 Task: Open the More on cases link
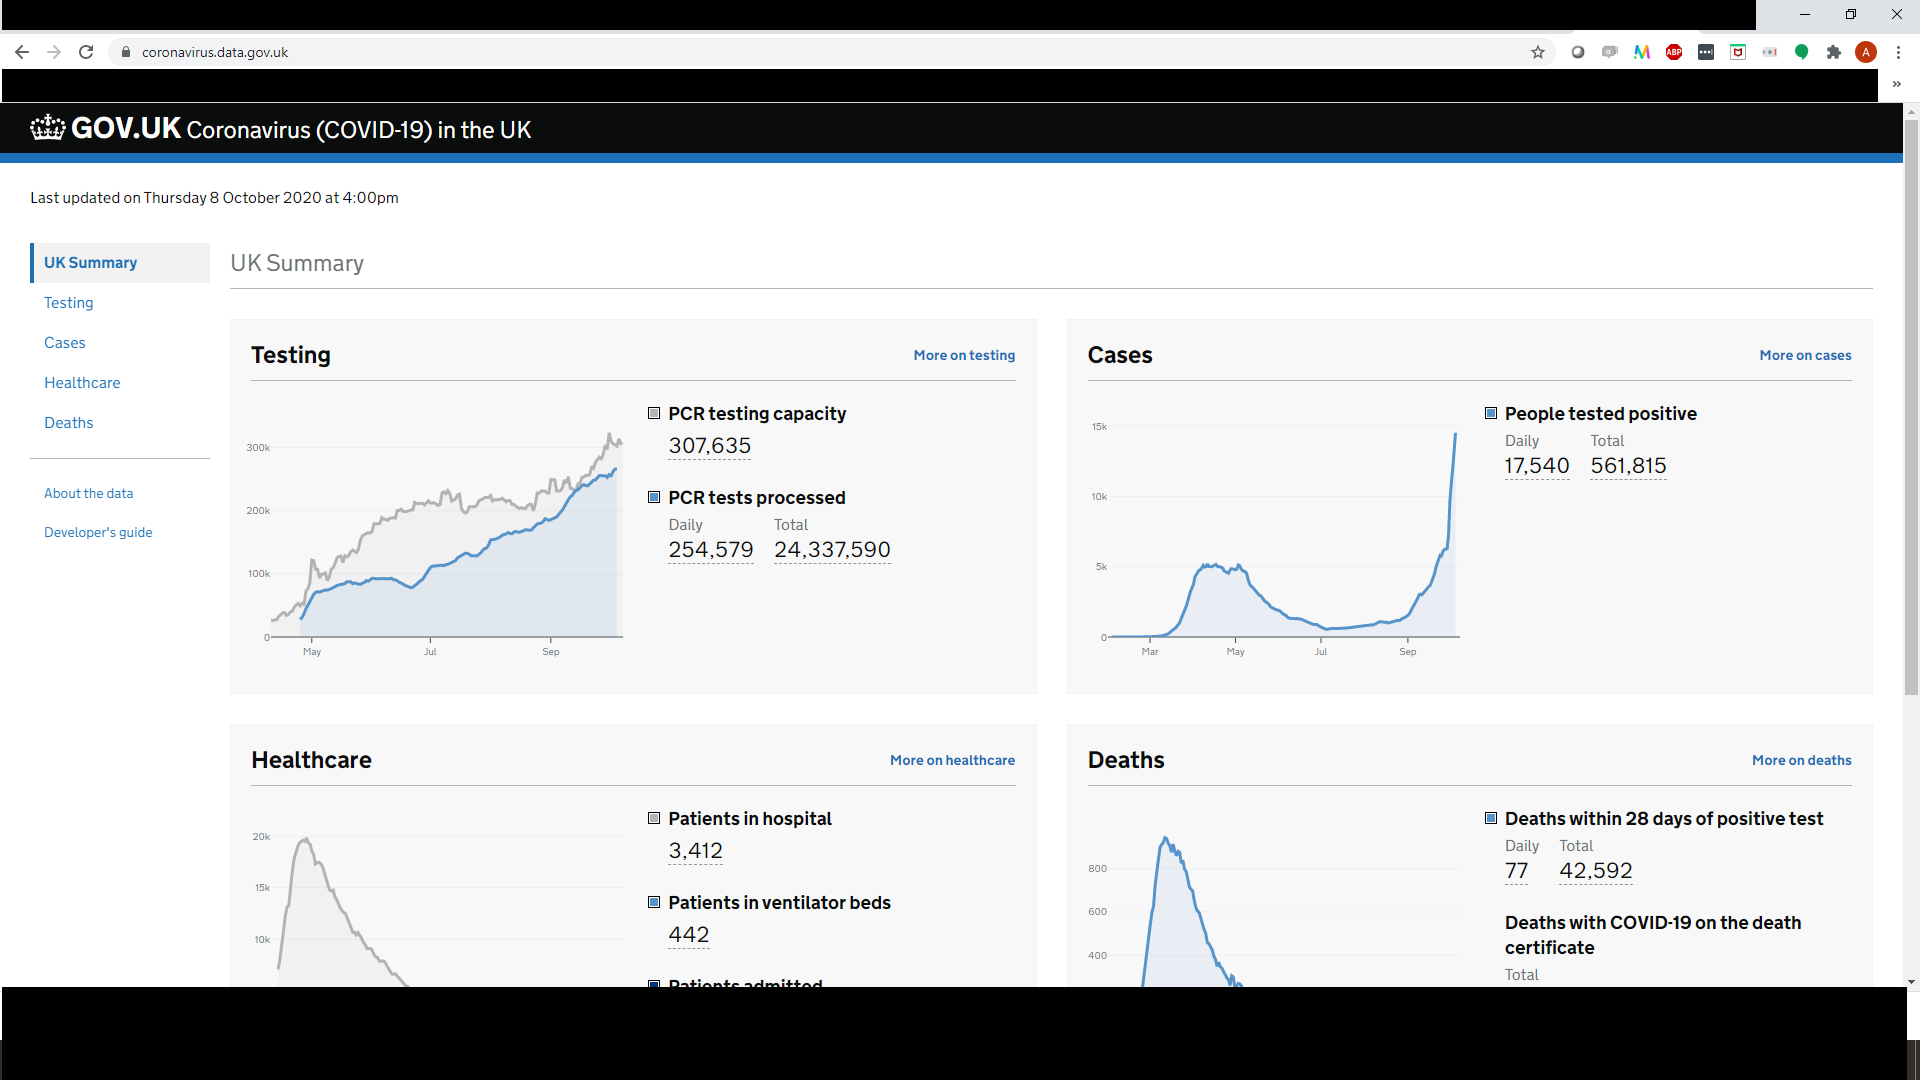coord(1805,355)
